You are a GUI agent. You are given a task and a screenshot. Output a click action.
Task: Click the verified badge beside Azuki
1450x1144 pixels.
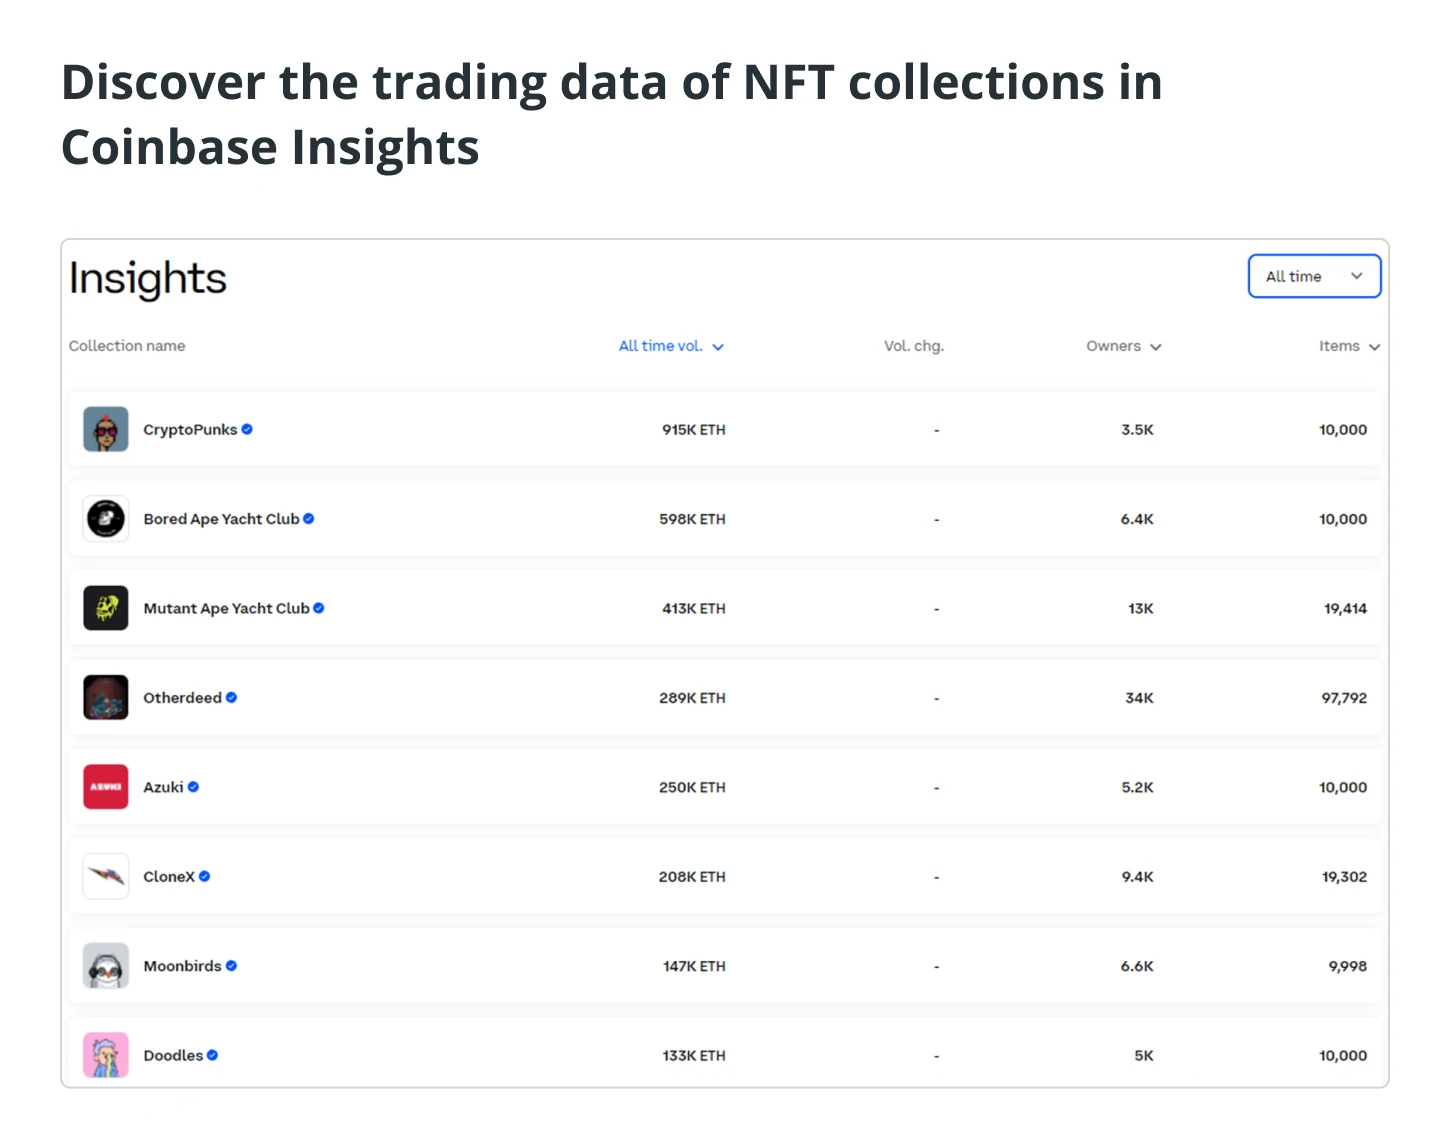point(193,787)
